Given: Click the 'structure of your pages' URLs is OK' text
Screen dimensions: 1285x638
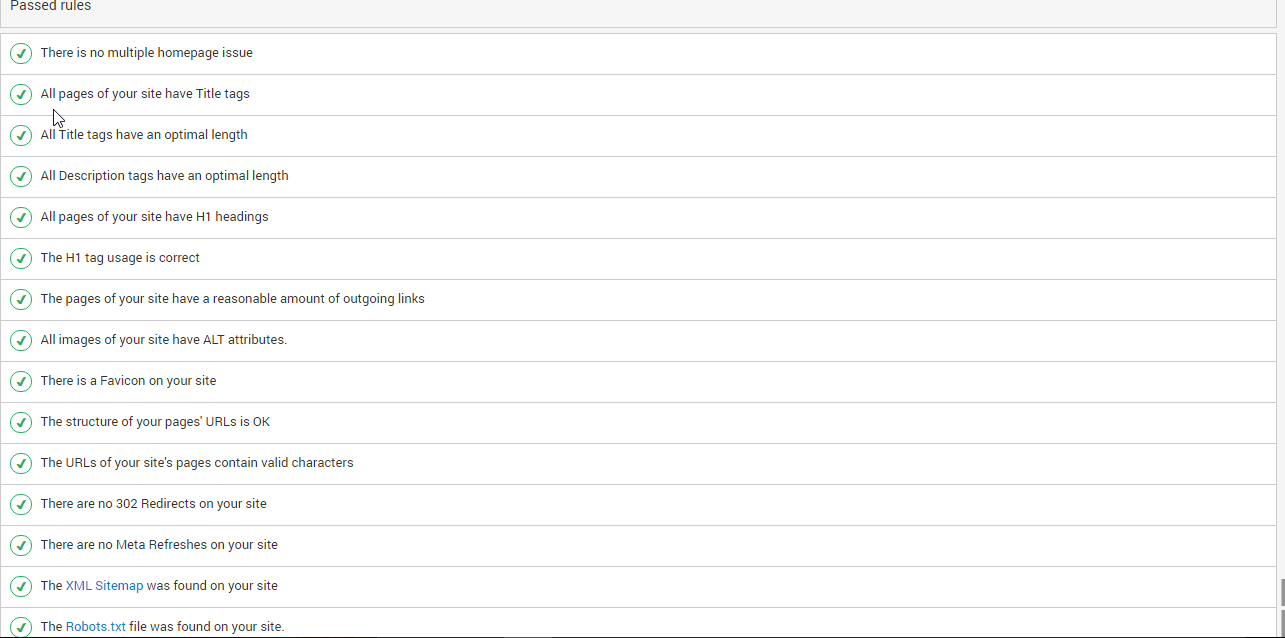Looking at the screenshot, I should [x=155, y=422].
